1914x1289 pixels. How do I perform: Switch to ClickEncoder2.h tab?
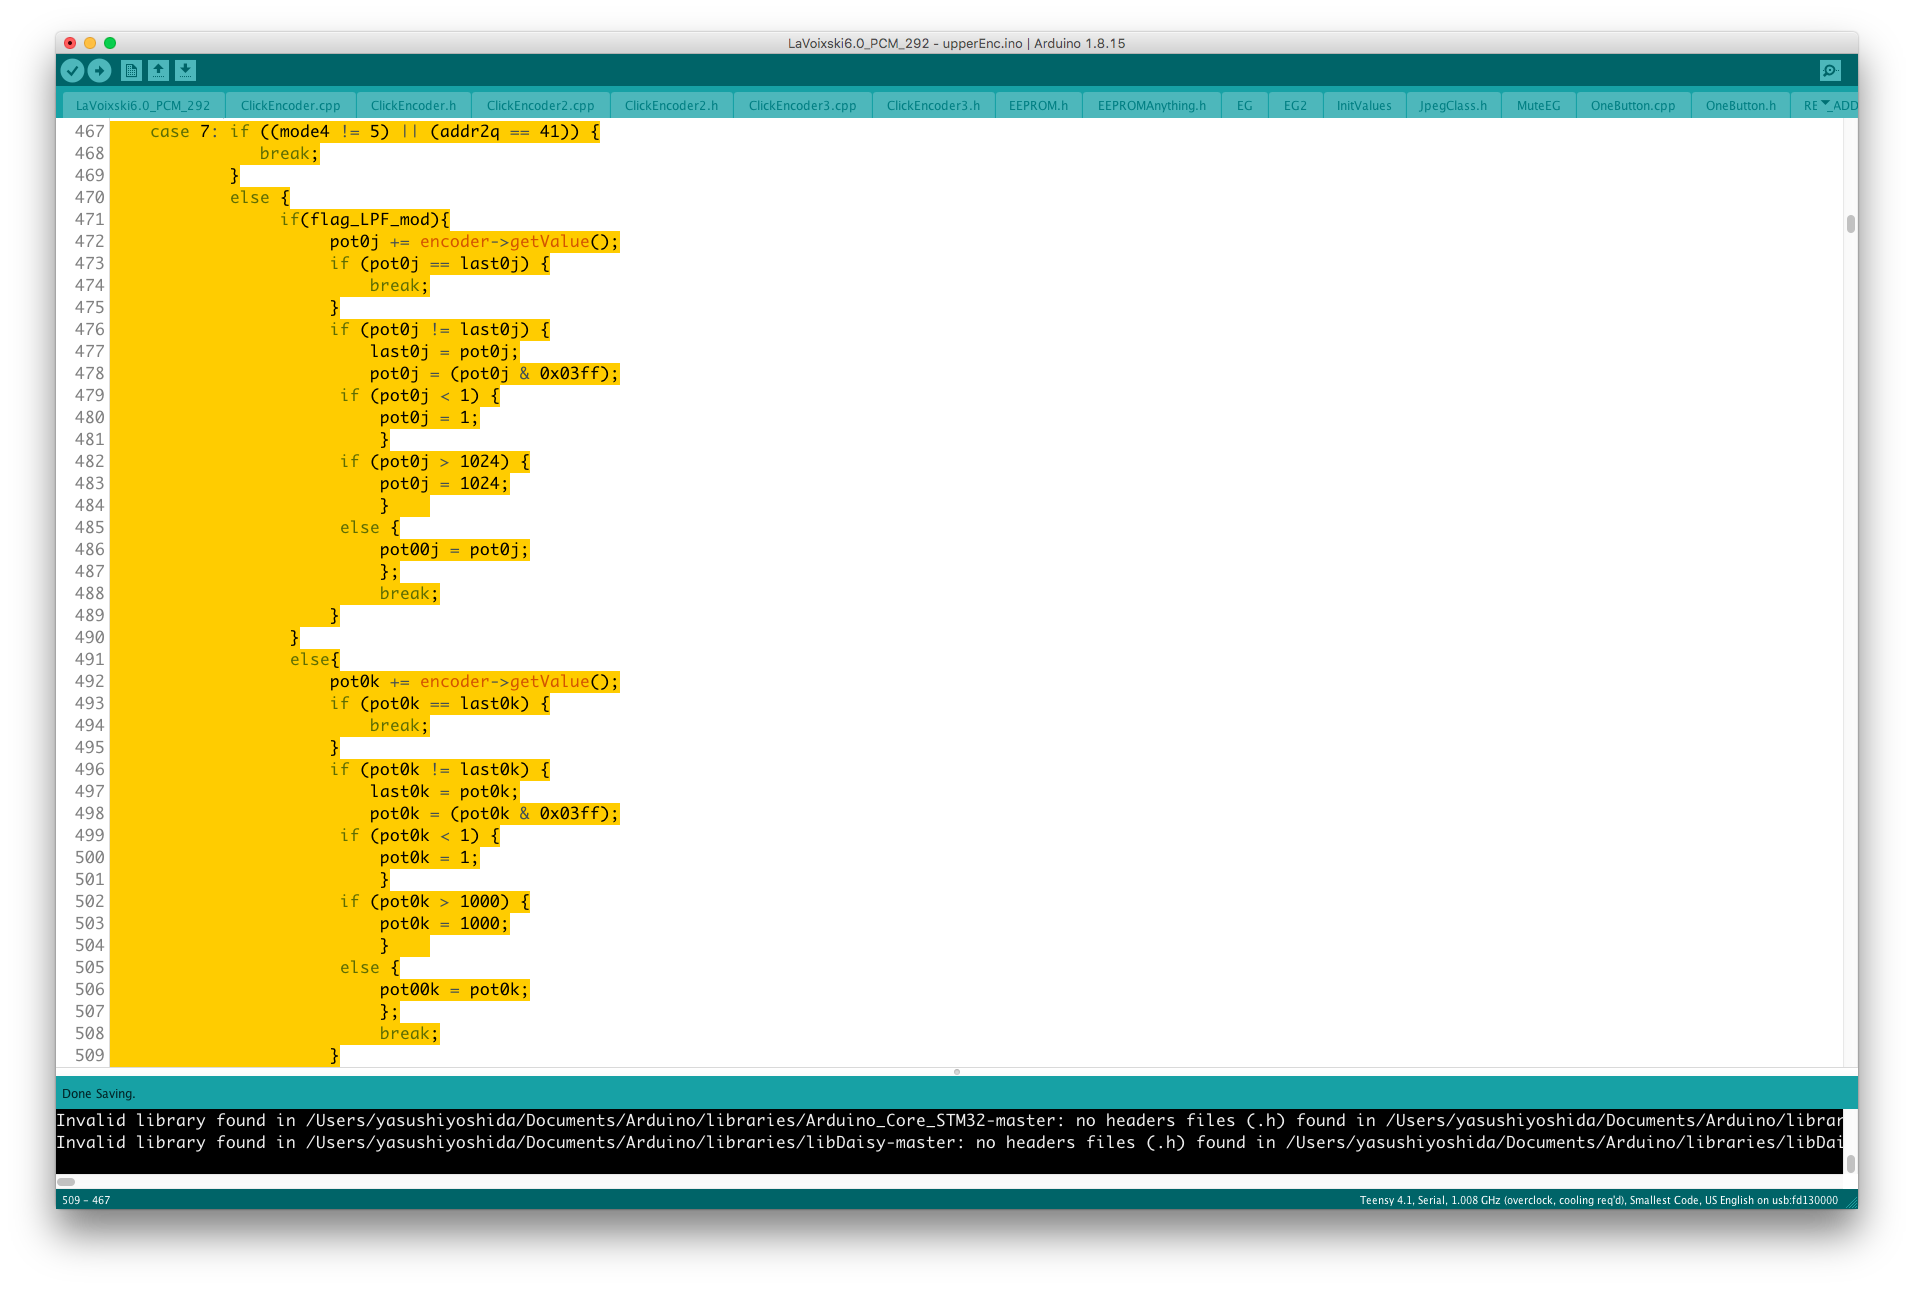(x=671, y=105)
